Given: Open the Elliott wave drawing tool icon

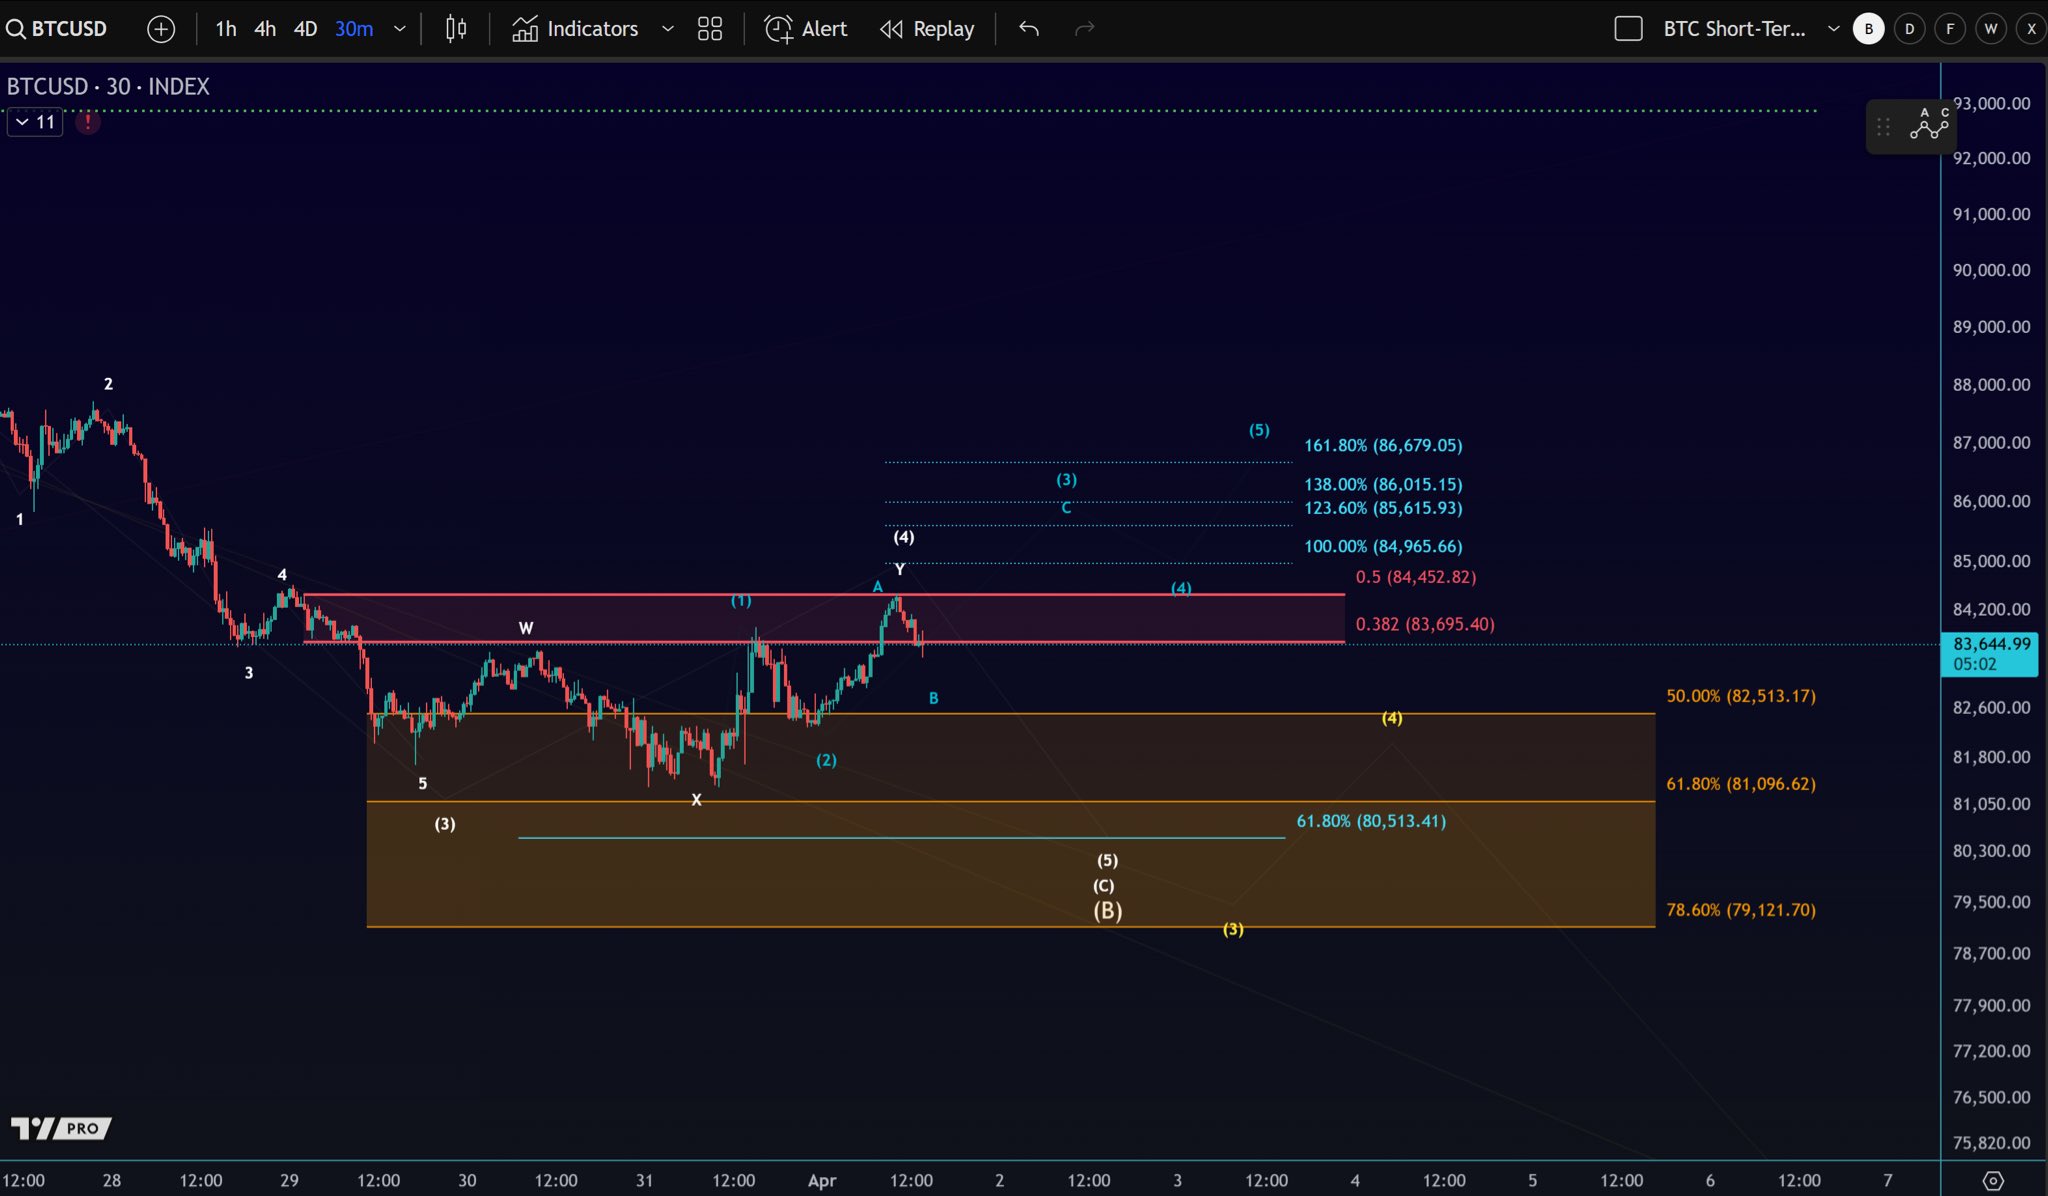Looking at the screenshot, I should point(1928,126).
